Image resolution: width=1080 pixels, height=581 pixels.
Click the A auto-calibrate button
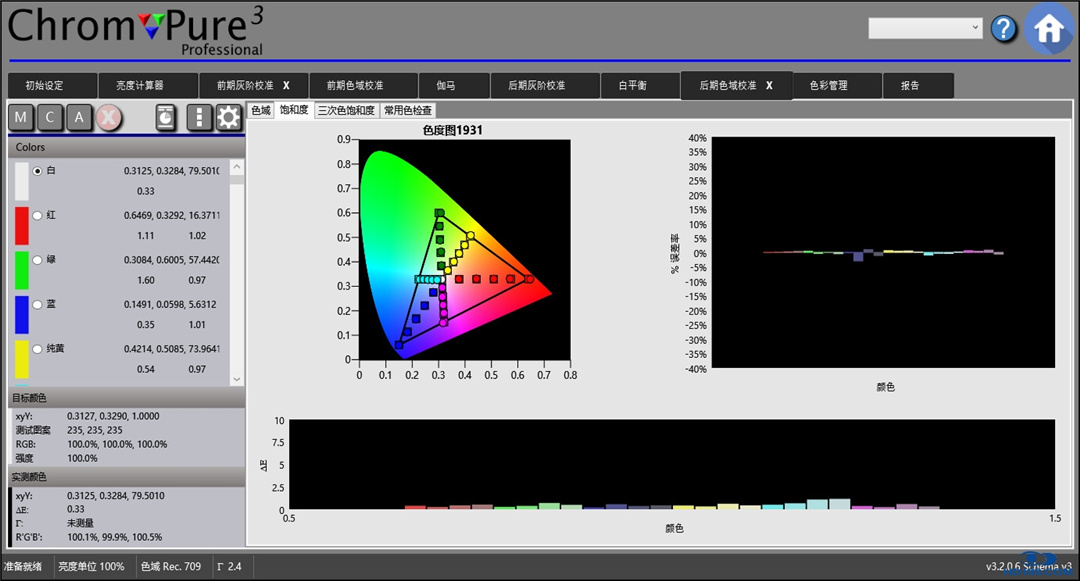80,118
